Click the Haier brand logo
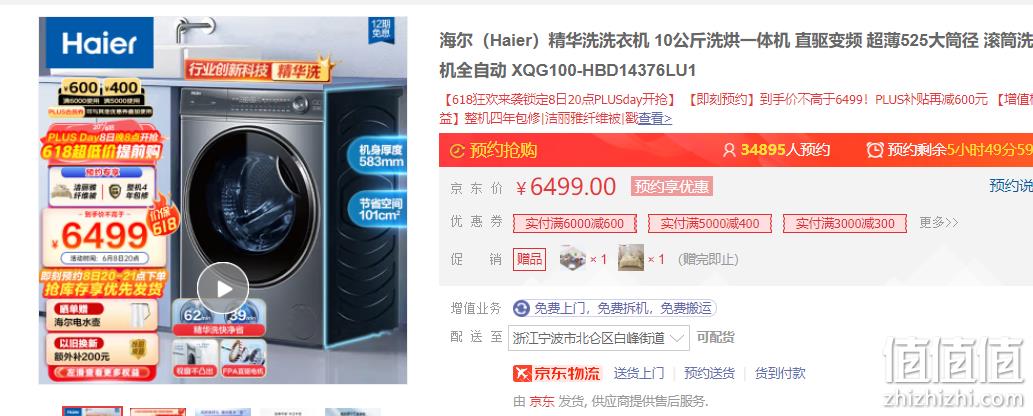 pyautogui.click(x=99, y=44)
